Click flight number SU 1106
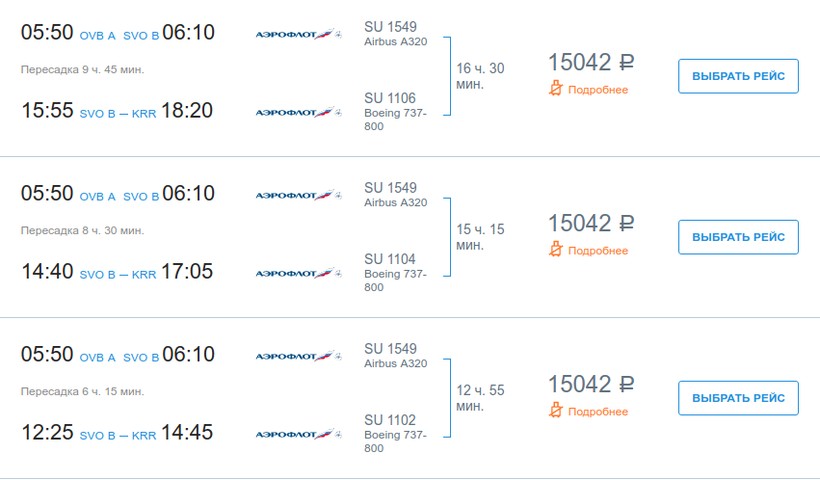Screen dimensions: 820x480 pyautogui.click(x=390, y=98)
